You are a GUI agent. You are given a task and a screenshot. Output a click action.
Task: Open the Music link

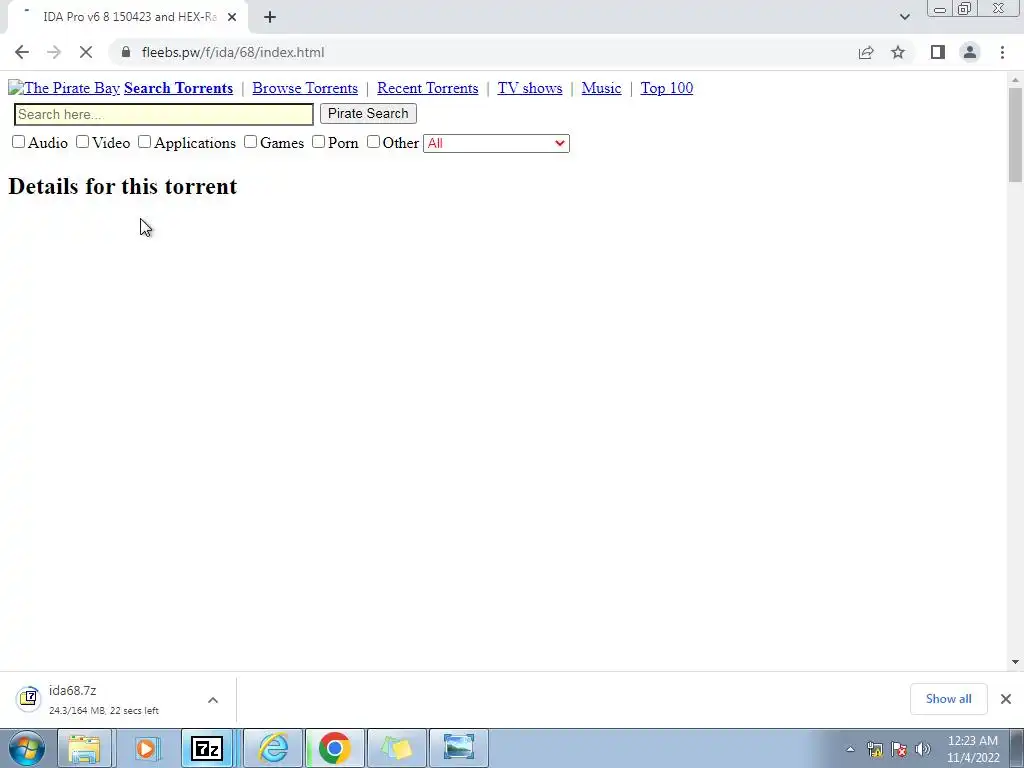pos(601,88)
